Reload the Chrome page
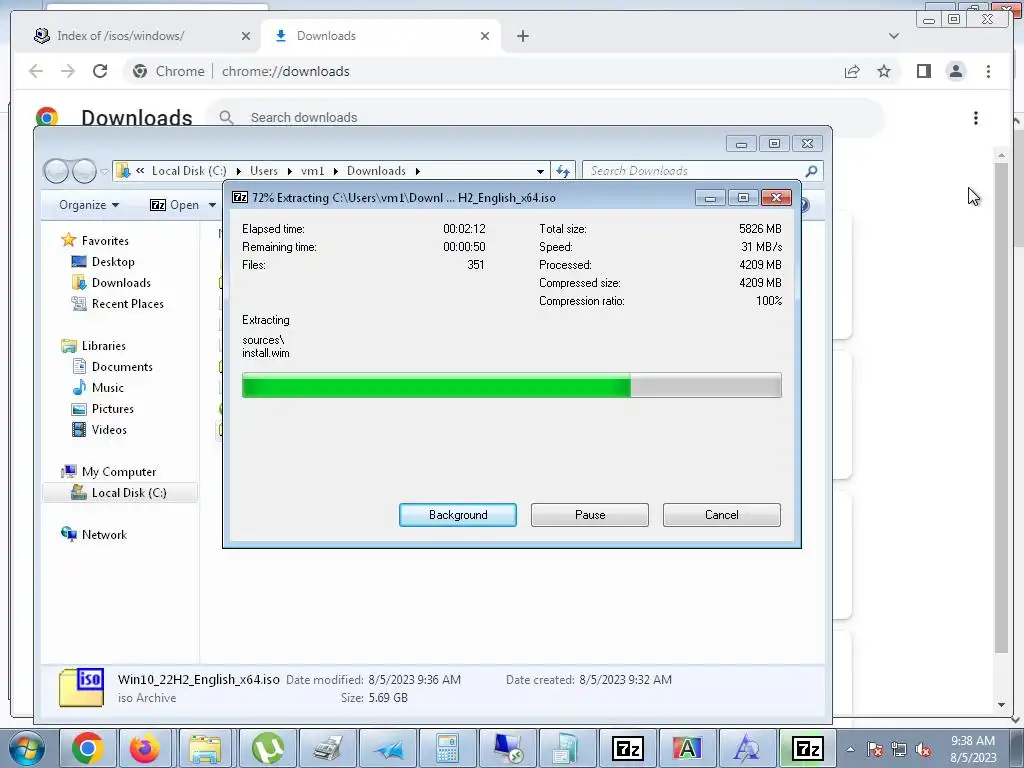The height and width of the screenshot is (768, 1024). click(100, 71)
